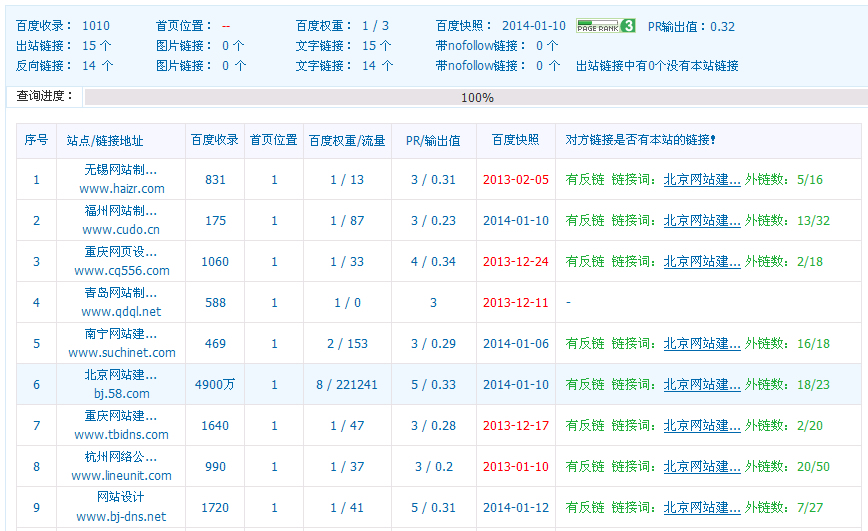Click the link word 北京网站建... in the www.lineunit.com row

(702, 466)
